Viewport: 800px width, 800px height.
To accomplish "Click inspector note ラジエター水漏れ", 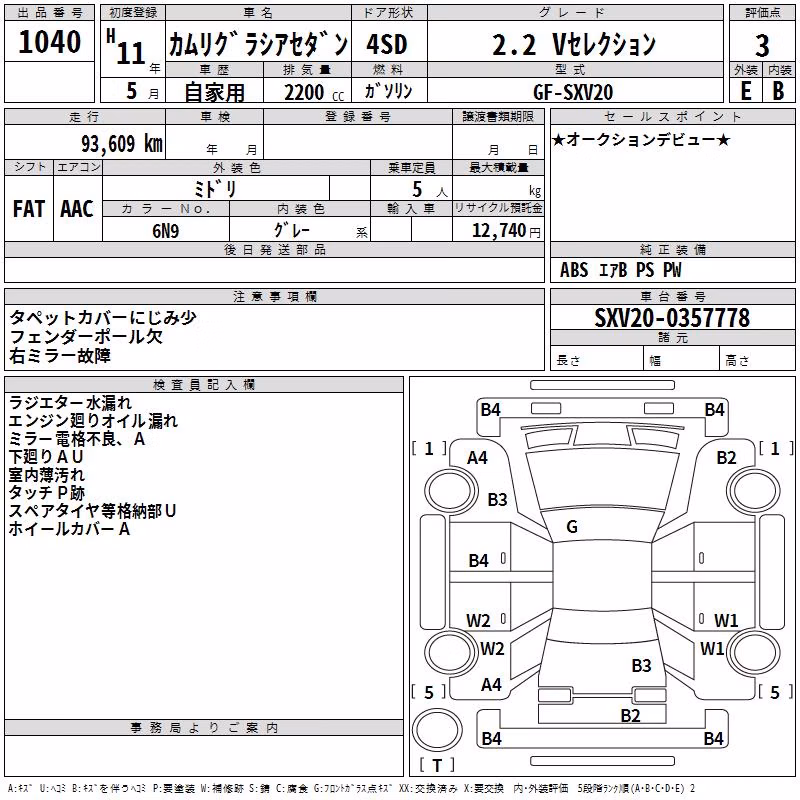I will tap(70, 403).
